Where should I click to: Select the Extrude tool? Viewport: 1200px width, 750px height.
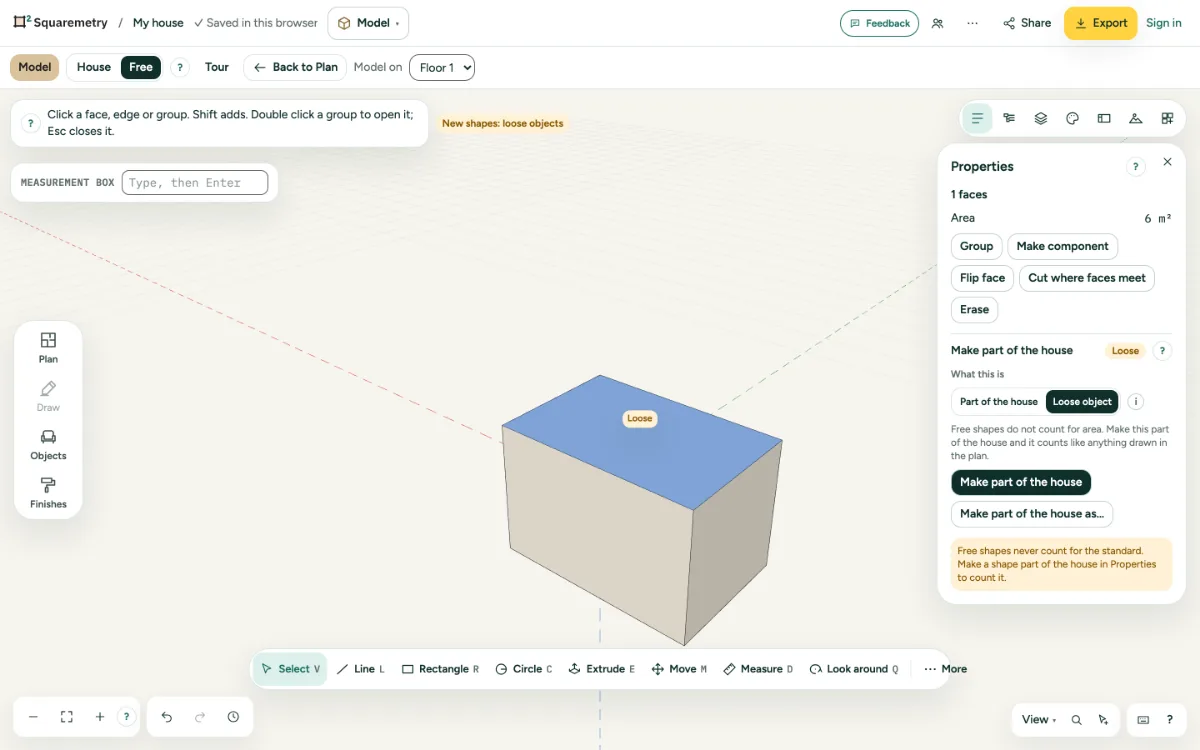tap(602, 669)
